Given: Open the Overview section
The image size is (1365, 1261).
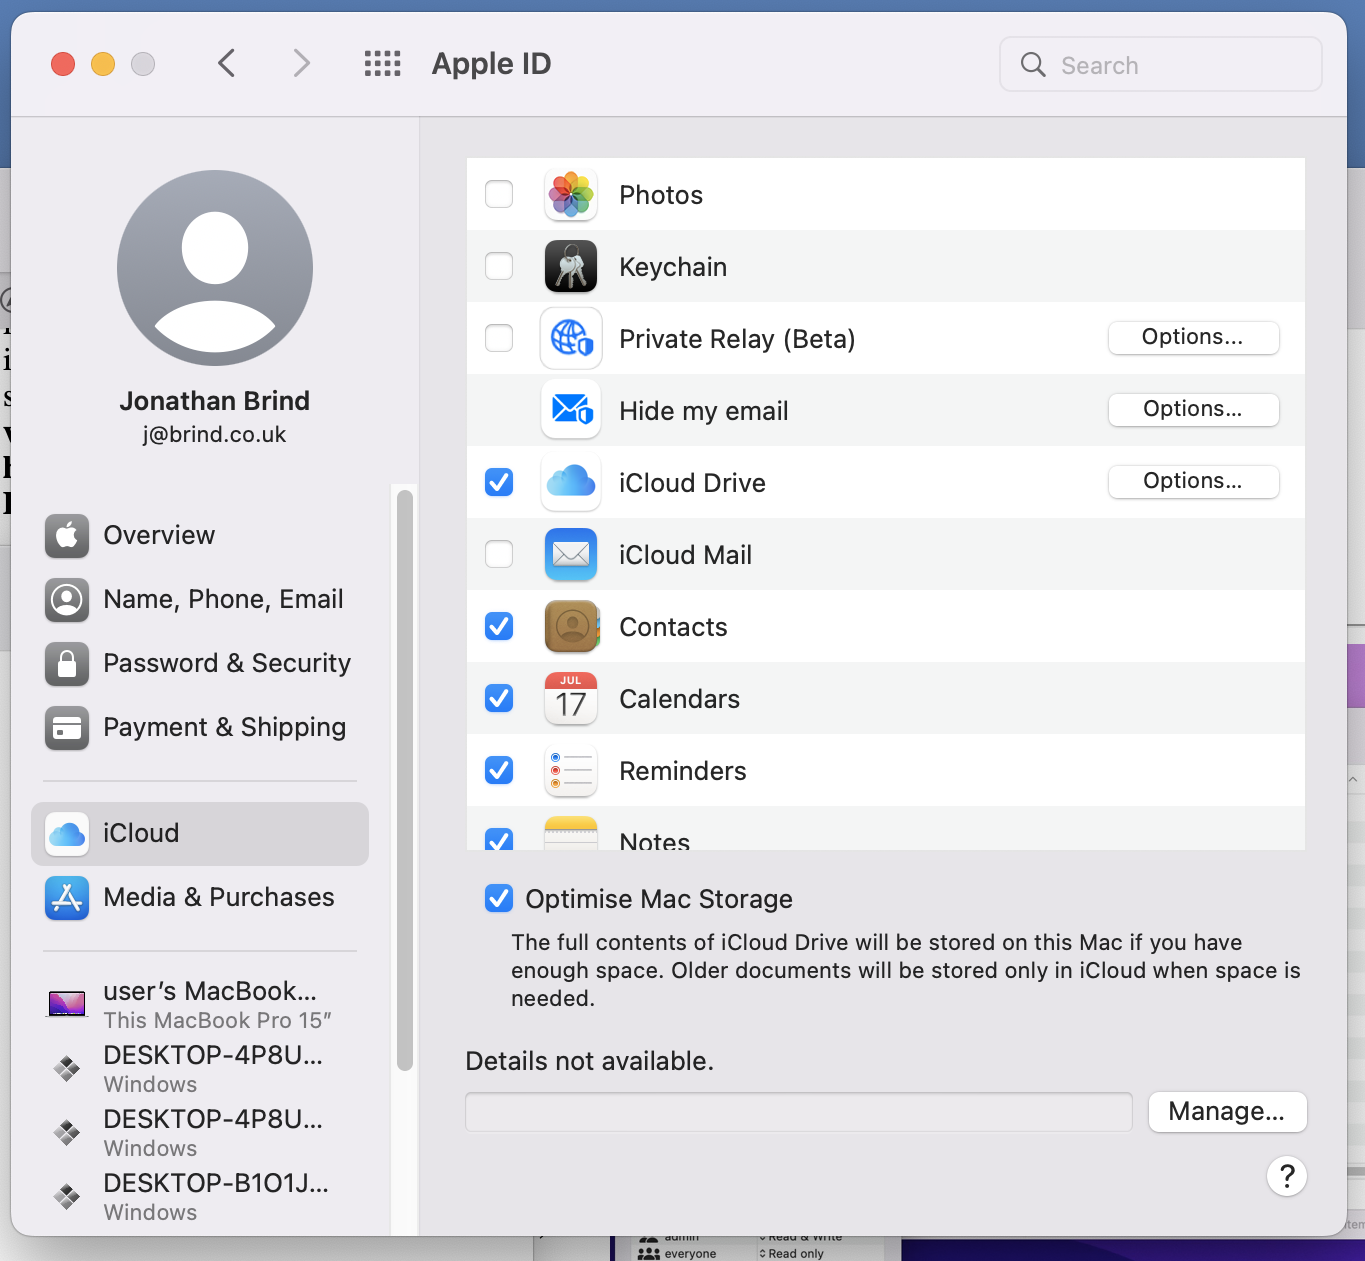Looking at the screenshot, I should [x=200, y=536].
